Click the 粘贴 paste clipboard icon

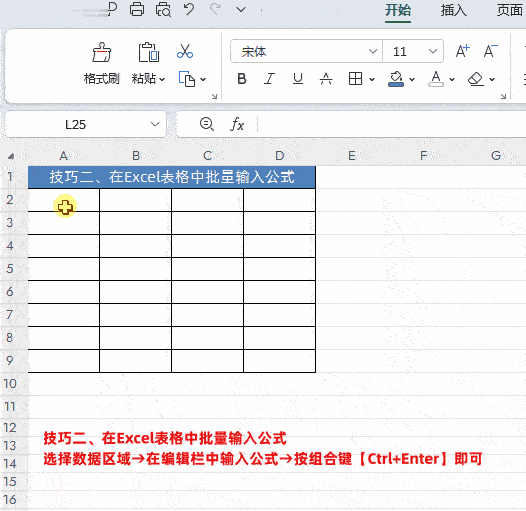point(149,52)
